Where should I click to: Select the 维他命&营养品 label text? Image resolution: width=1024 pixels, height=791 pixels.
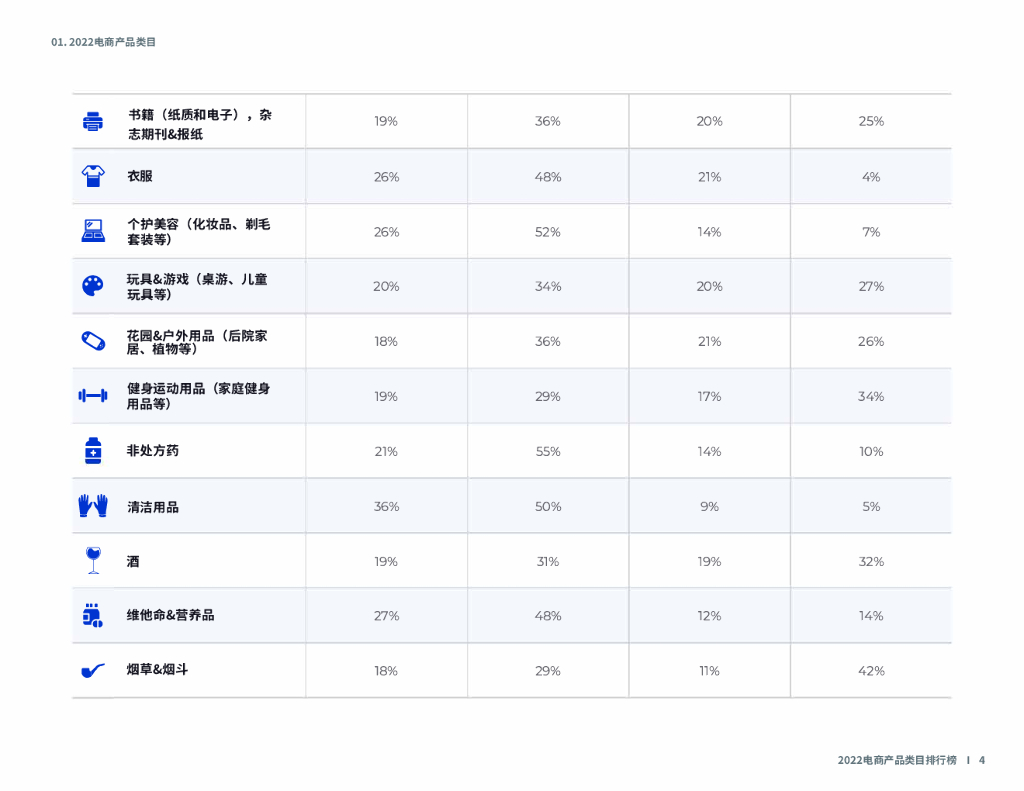tap(170, 615)
